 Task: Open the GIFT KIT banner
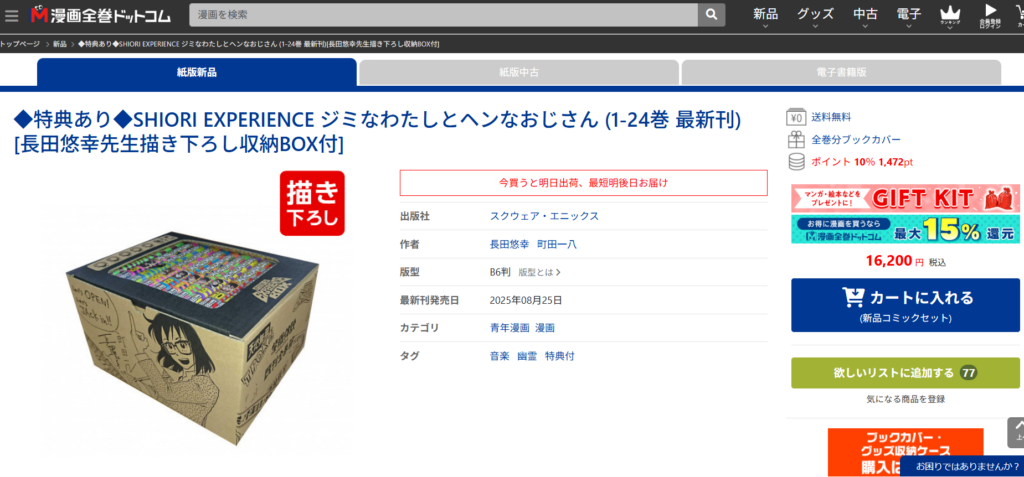coord(905,198)
